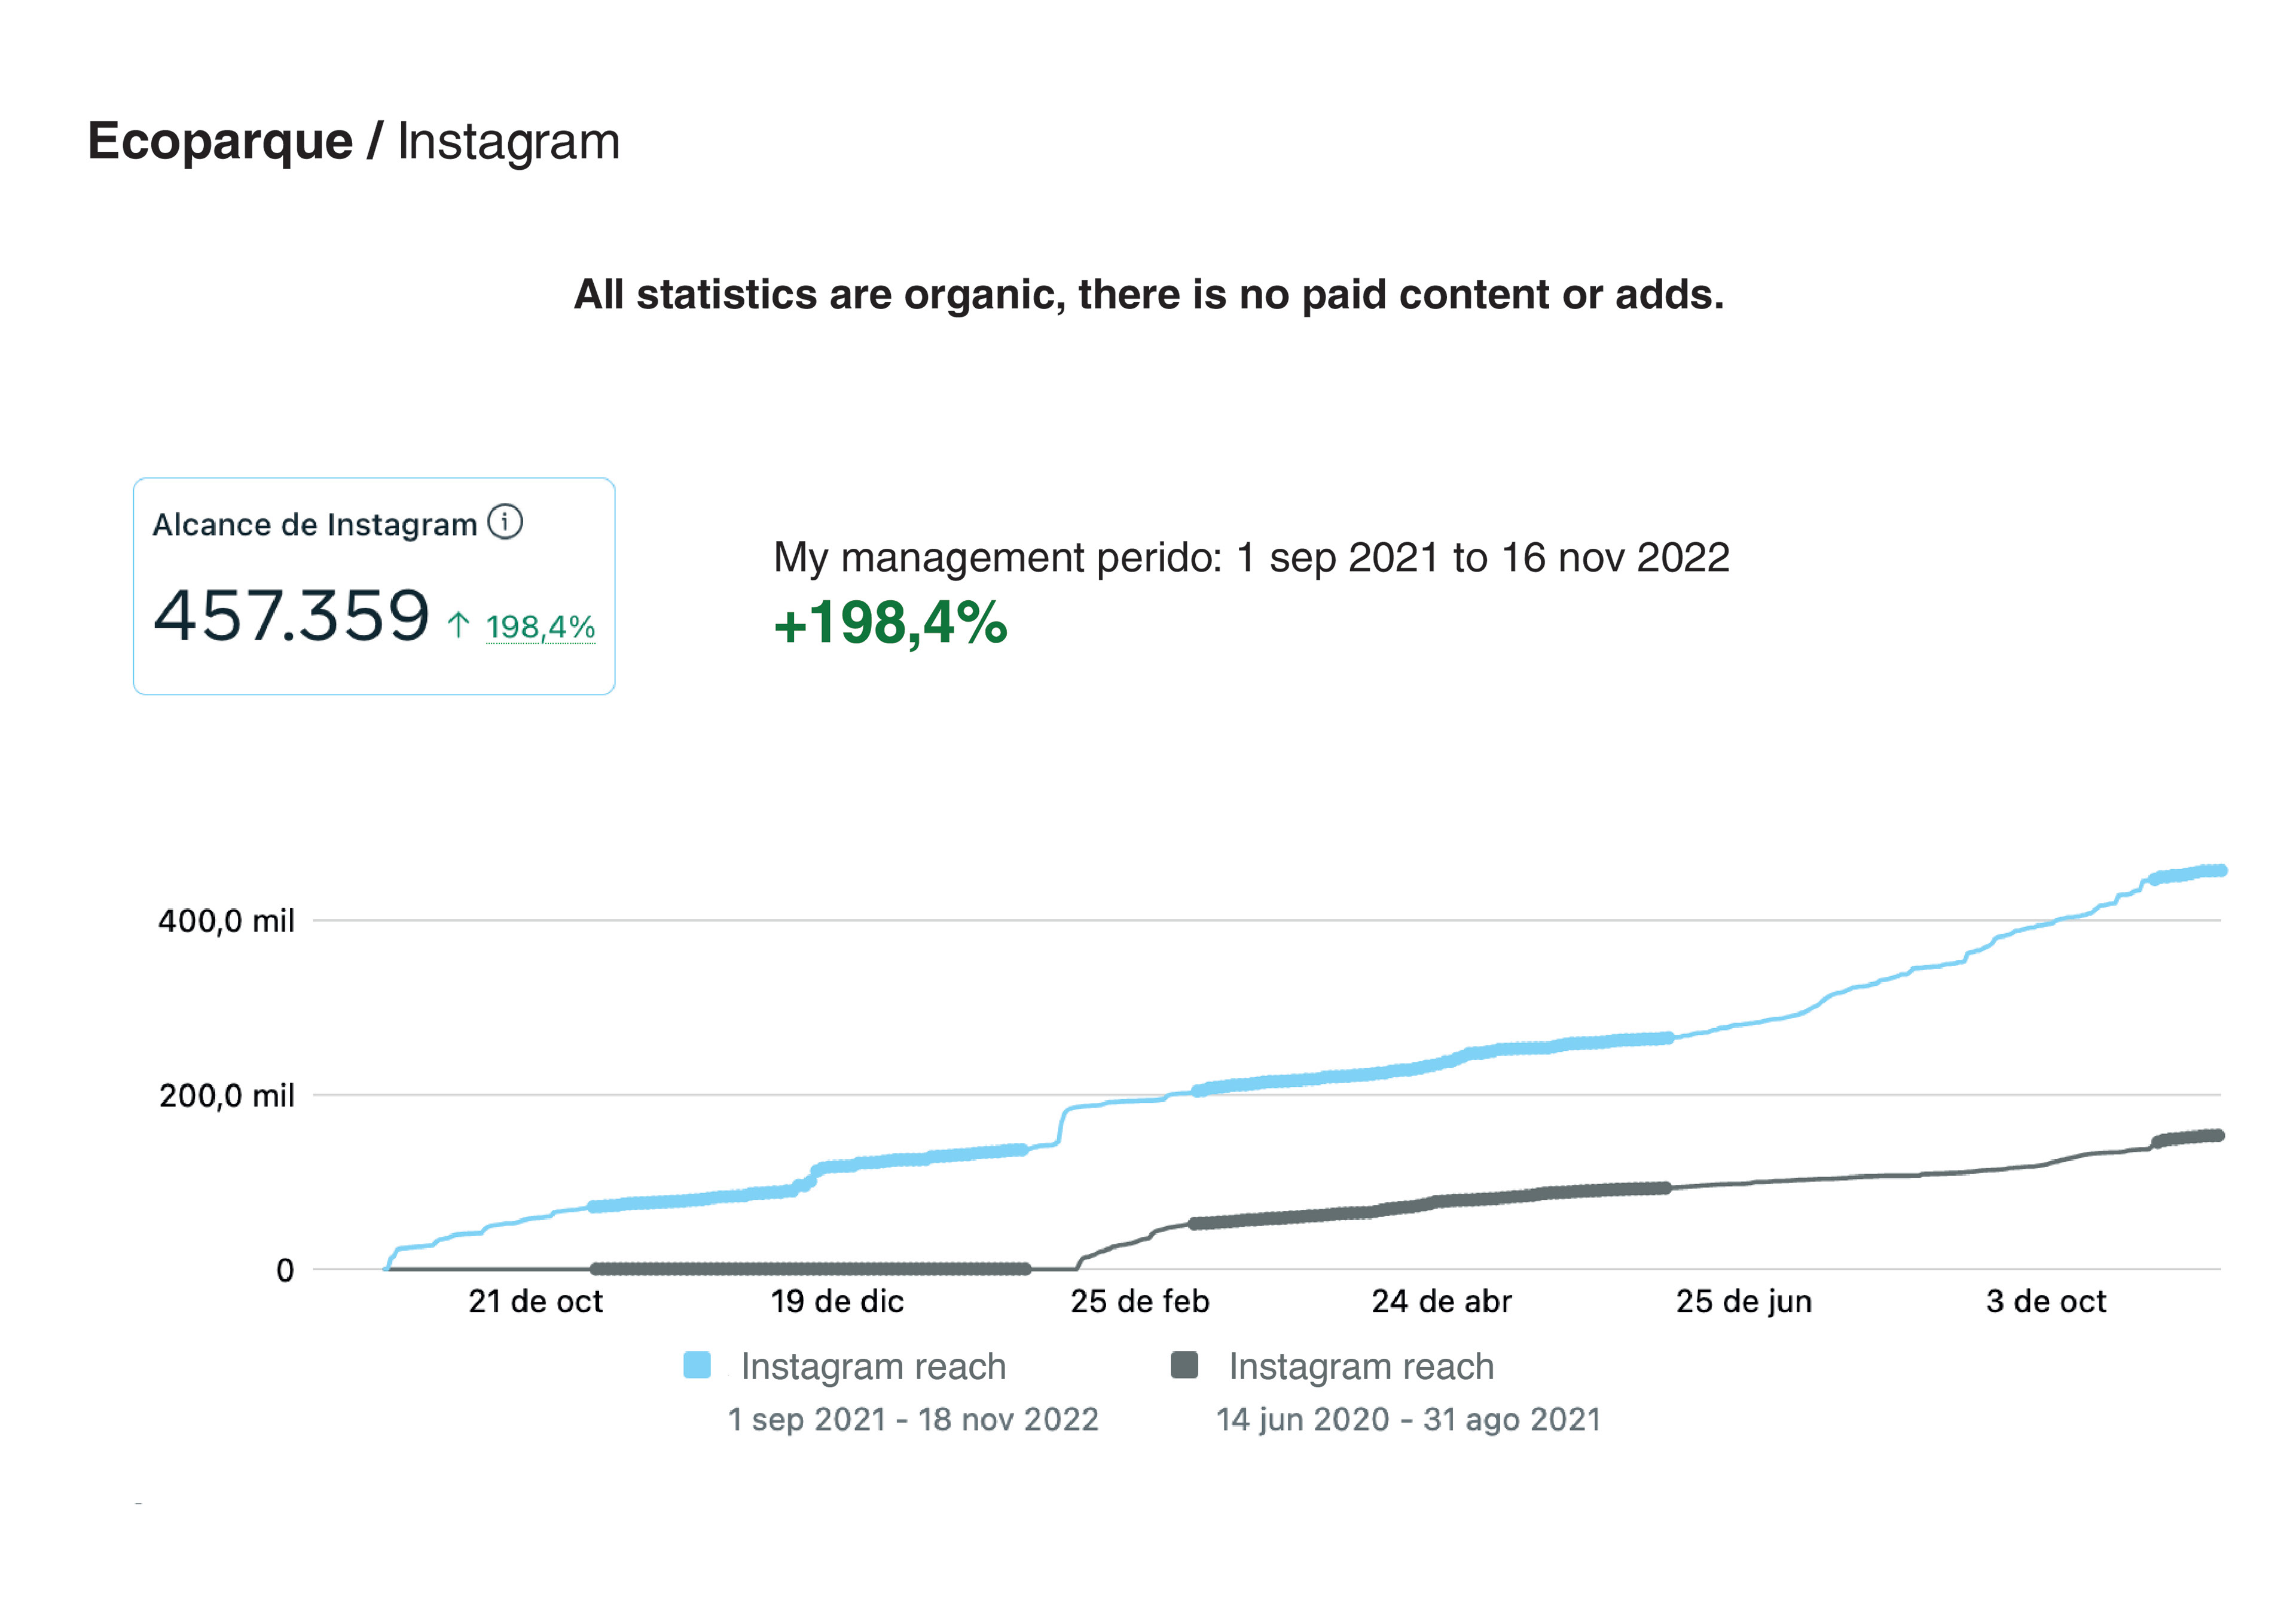Click the green upward arrow icon
The height and width of the screenshot is (1617, 2296).
tap(458, 626)
